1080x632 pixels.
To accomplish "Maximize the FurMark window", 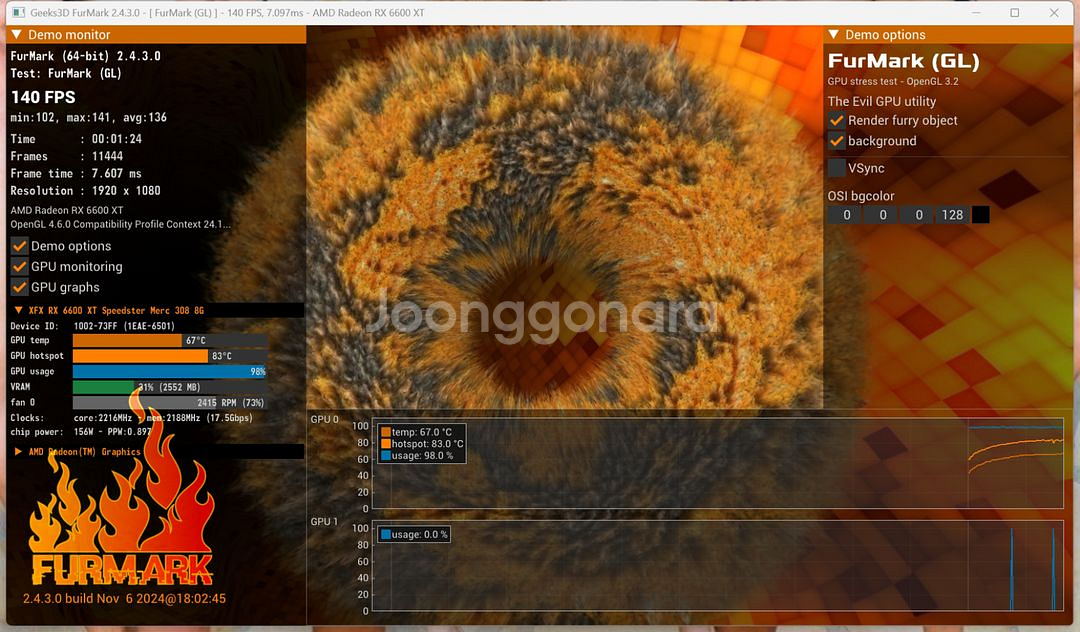I will tap(1015, 13).
